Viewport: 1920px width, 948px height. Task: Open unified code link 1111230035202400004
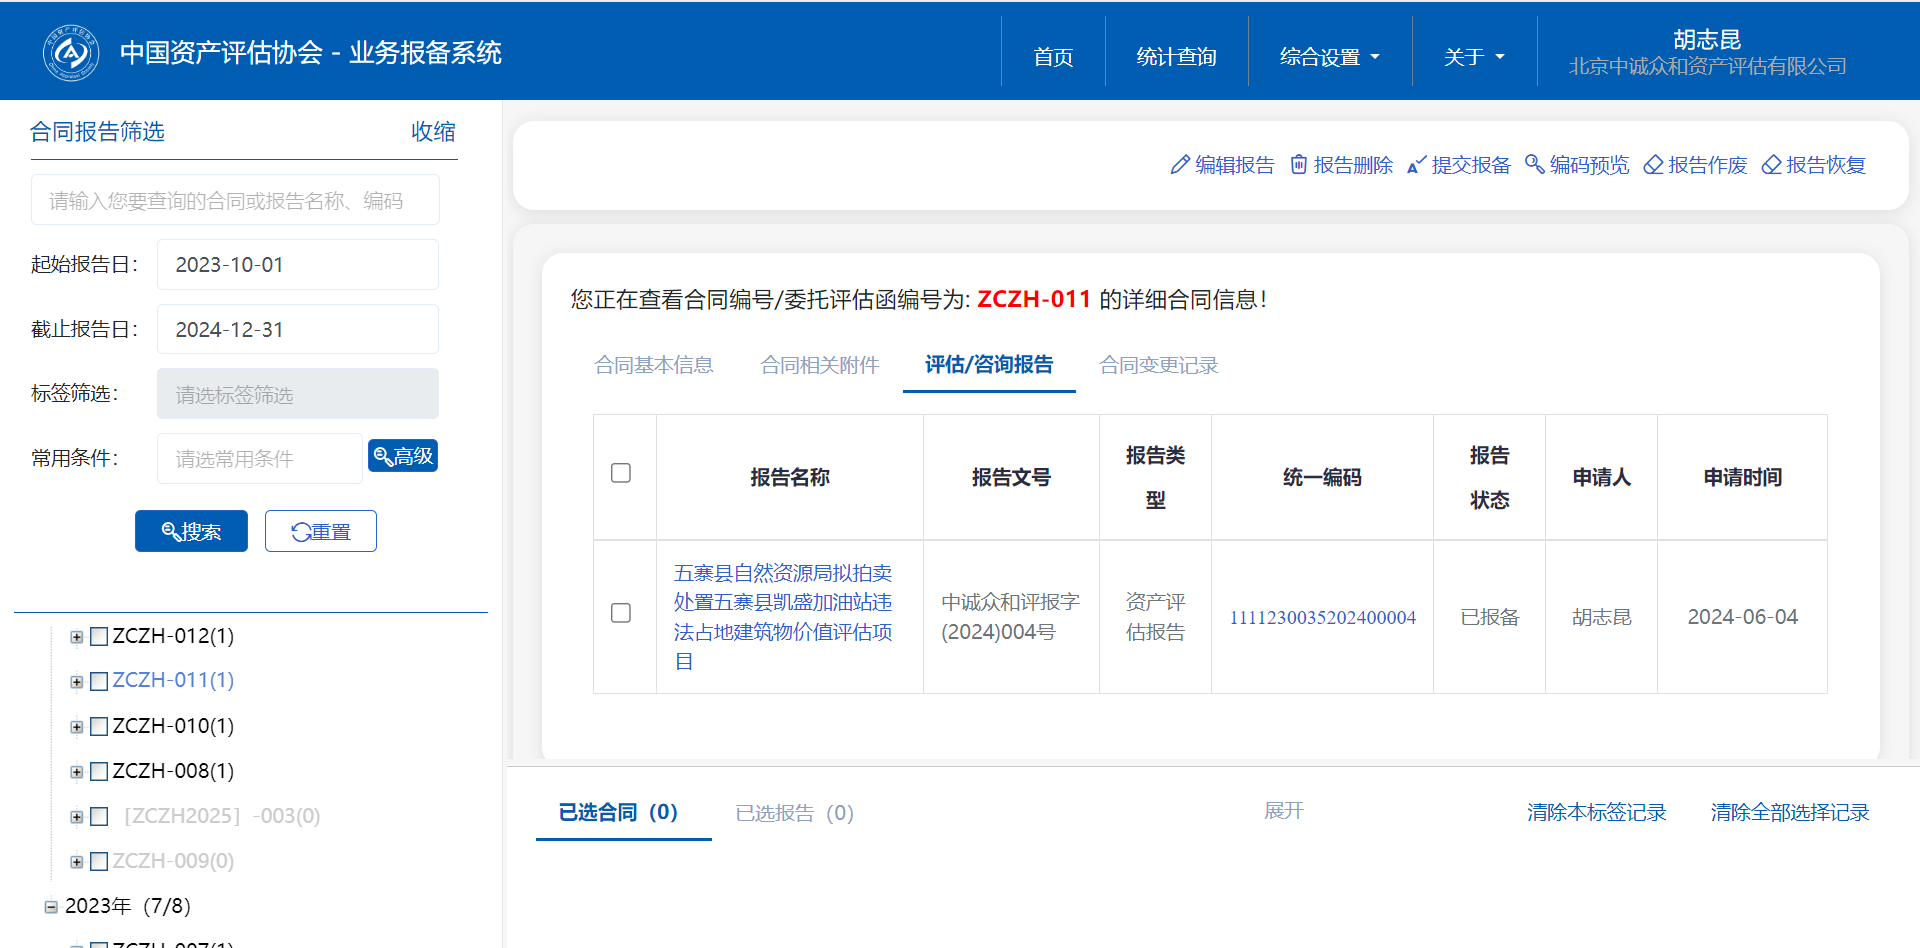click(x=1322, y=618)
